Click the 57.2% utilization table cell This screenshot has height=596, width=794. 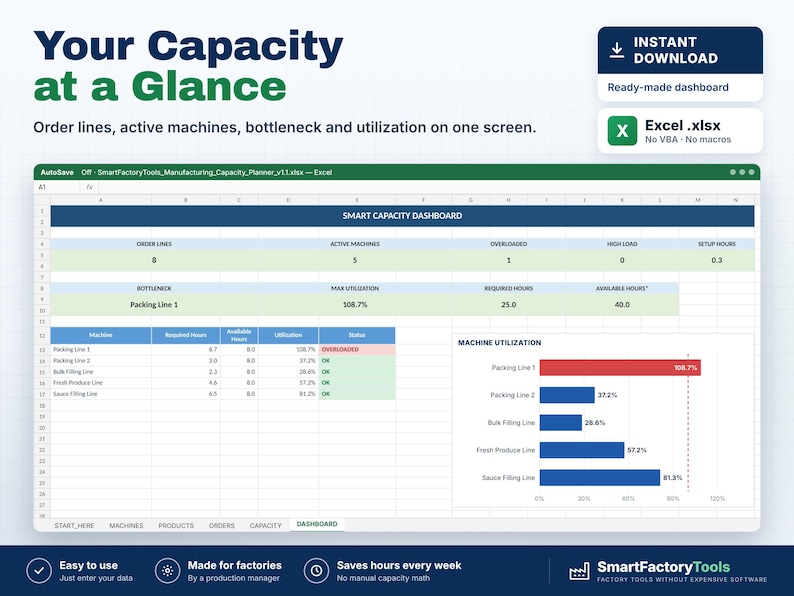tap(288, 383)
